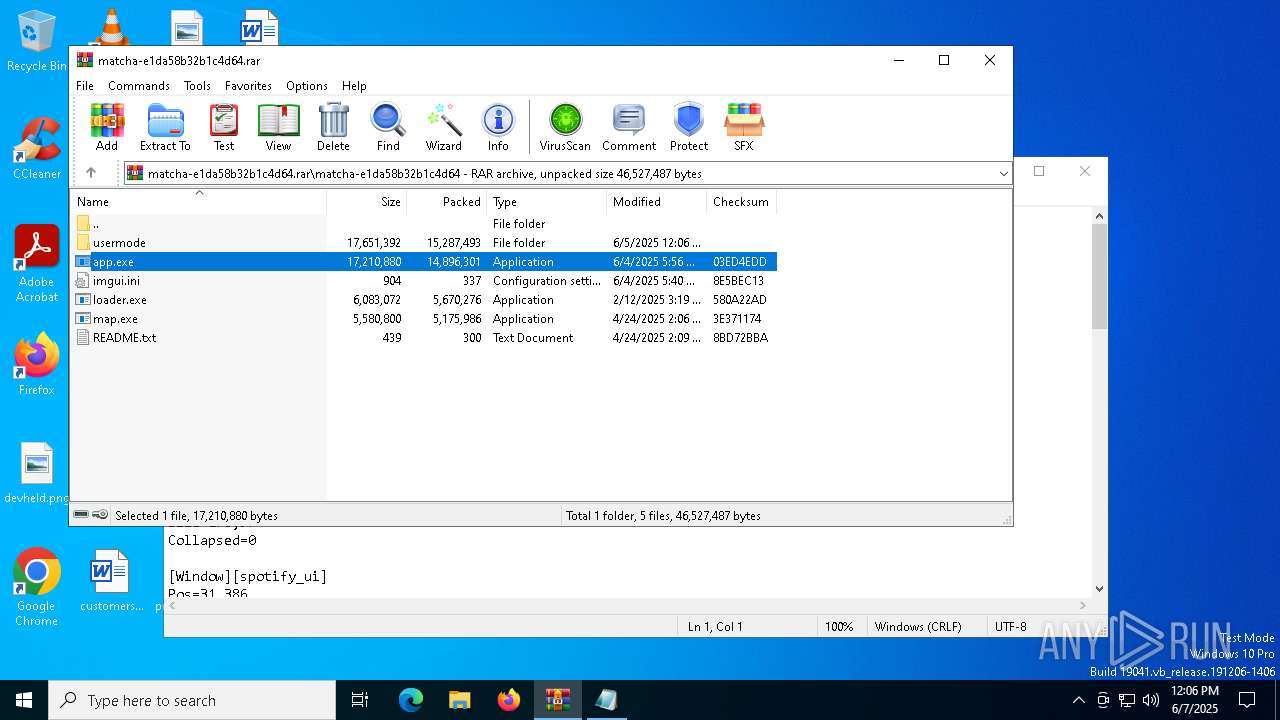Click Notepad vertical scrollbar up arrow
Image resolution: width=1280 pixels, height=720 pixels.
tap(1099, 216)
